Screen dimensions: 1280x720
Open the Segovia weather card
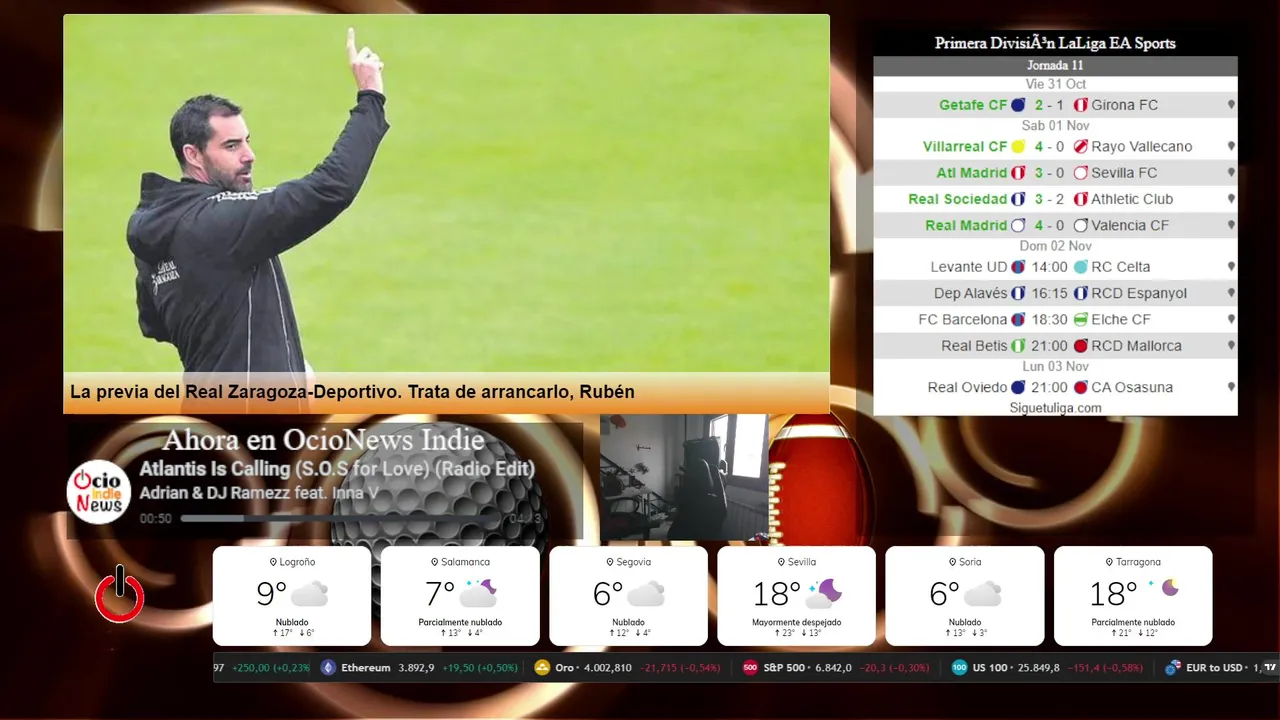pyautogui.click(x=628, y=596)
